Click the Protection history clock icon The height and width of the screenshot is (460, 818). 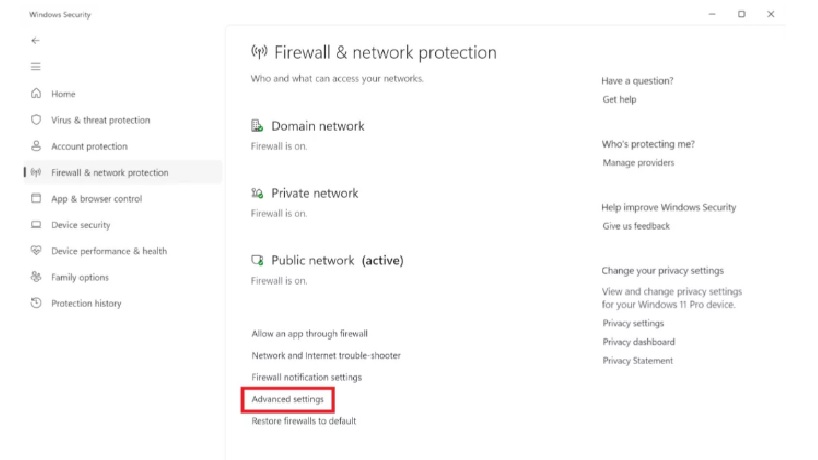(36, 303)
